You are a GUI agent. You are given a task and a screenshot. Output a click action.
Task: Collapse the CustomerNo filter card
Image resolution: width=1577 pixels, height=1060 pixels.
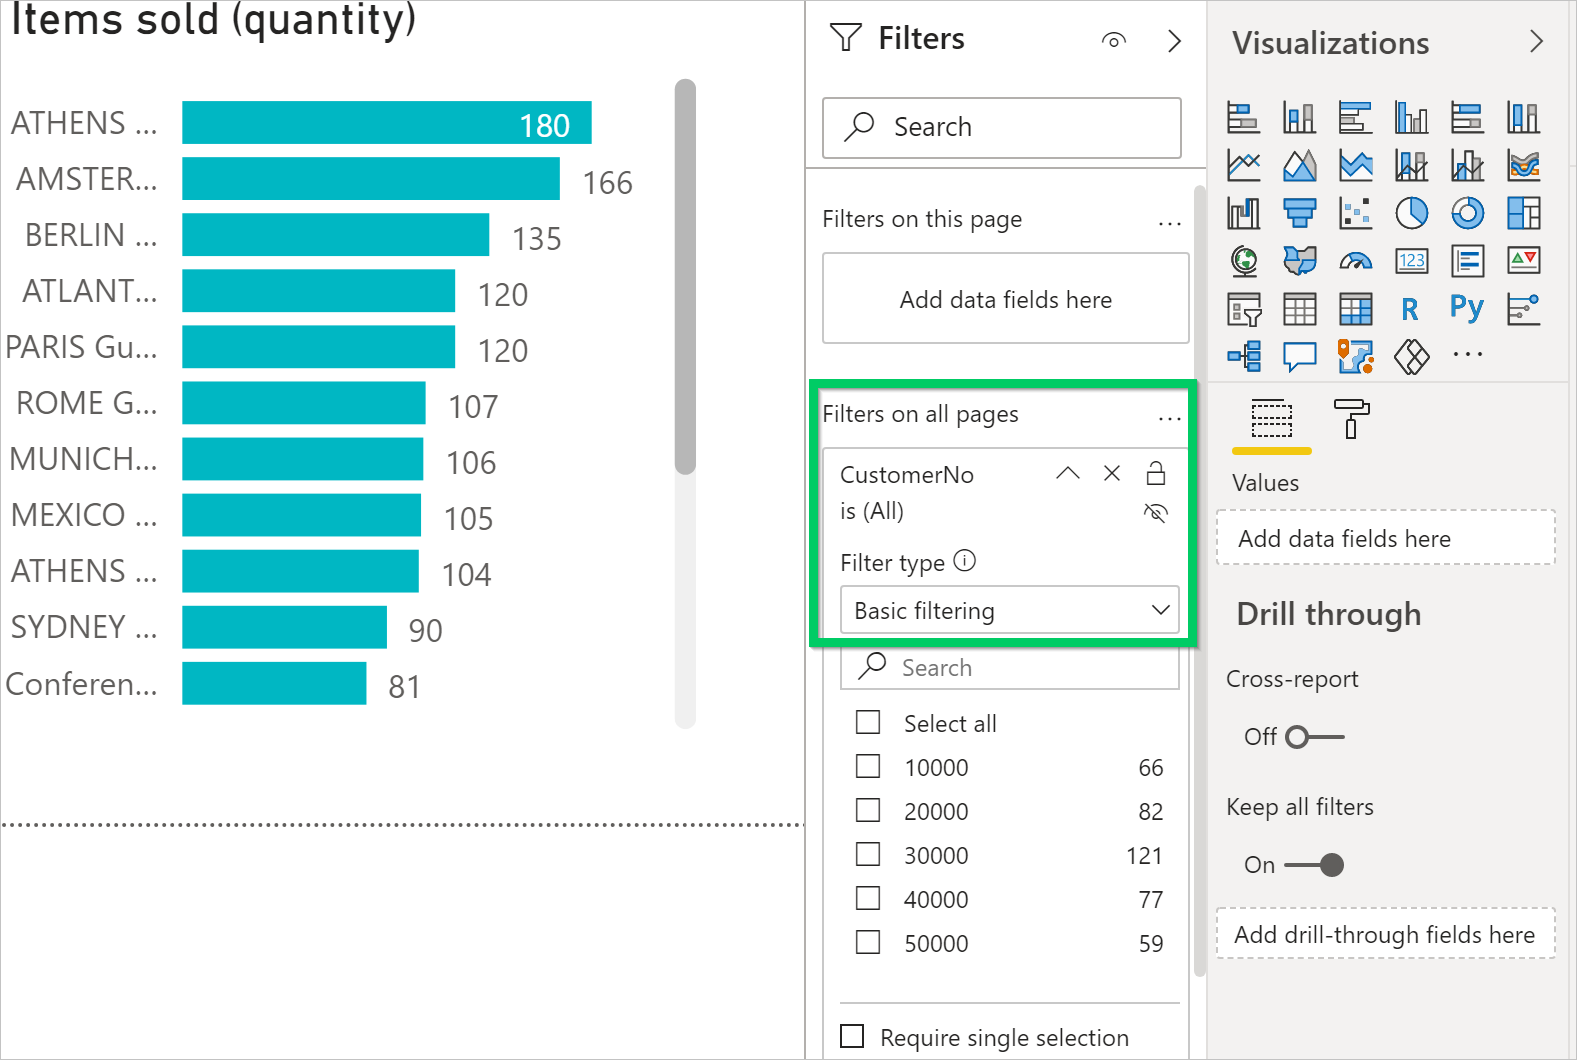[x=1067, y=473]
